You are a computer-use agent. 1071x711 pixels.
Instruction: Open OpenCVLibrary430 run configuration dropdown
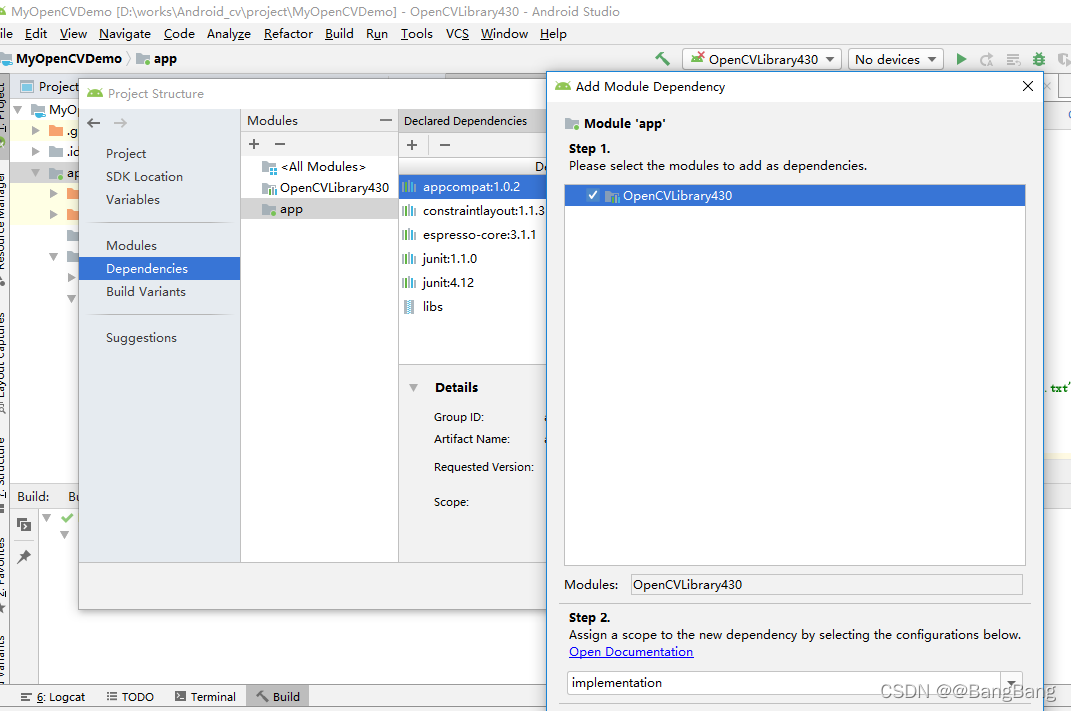[761, 59]
